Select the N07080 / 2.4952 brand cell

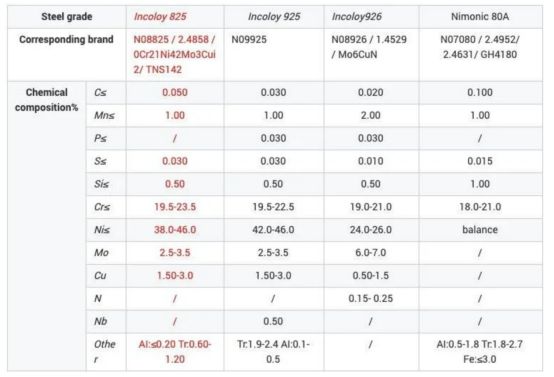[481, 55]
